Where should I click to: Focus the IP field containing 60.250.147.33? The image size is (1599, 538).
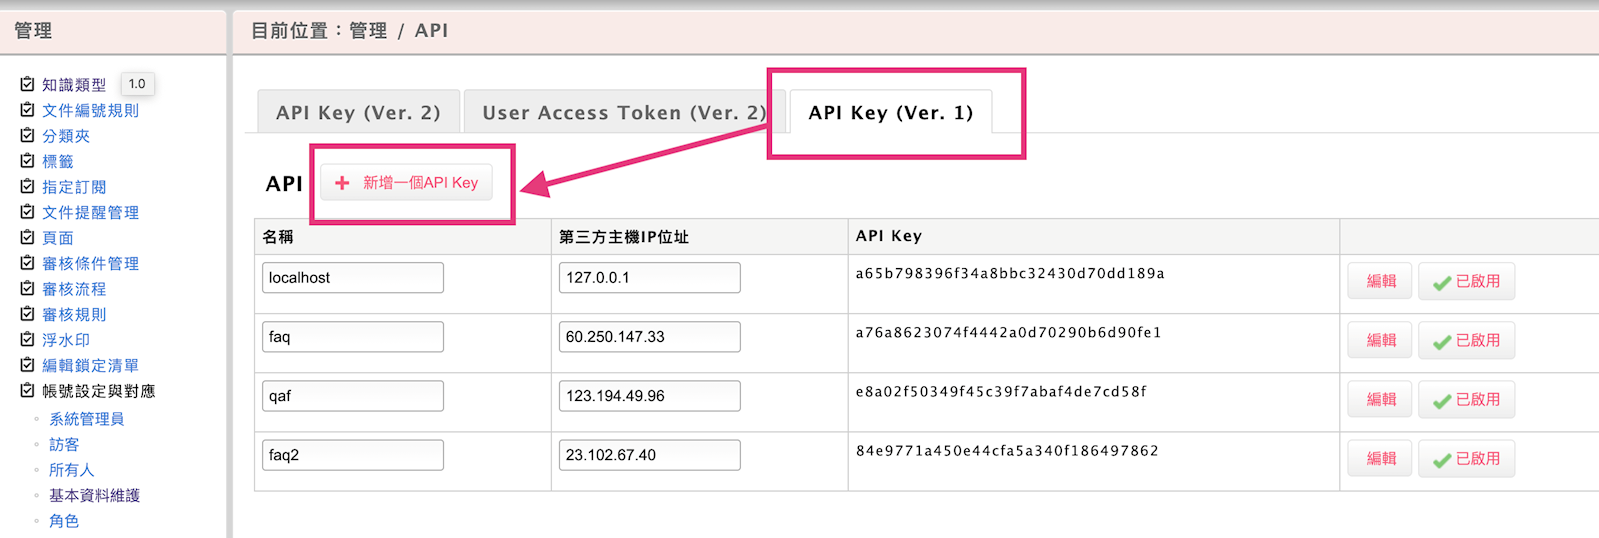point(649,337)
